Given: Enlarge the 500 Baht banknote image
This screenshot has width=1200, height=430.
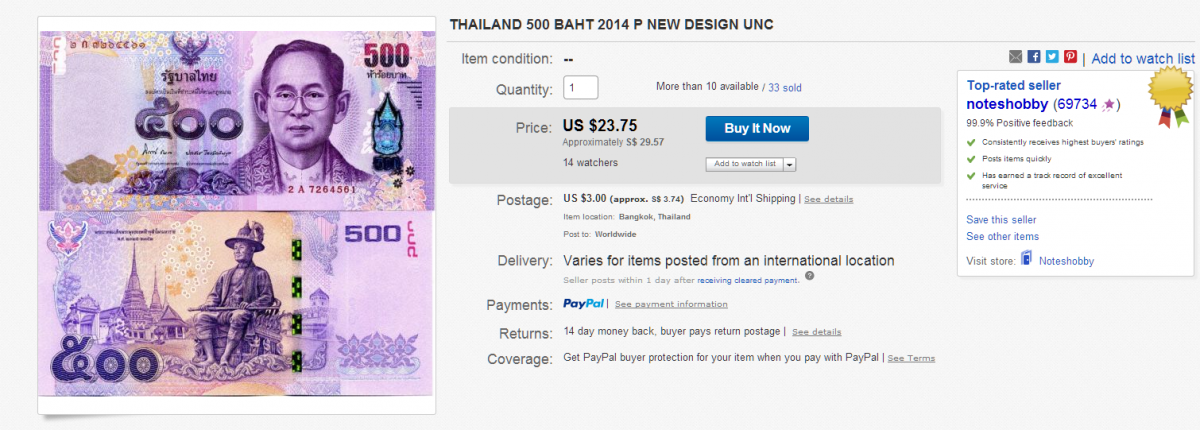Looking at the screenshot, I should pos(237,212).
